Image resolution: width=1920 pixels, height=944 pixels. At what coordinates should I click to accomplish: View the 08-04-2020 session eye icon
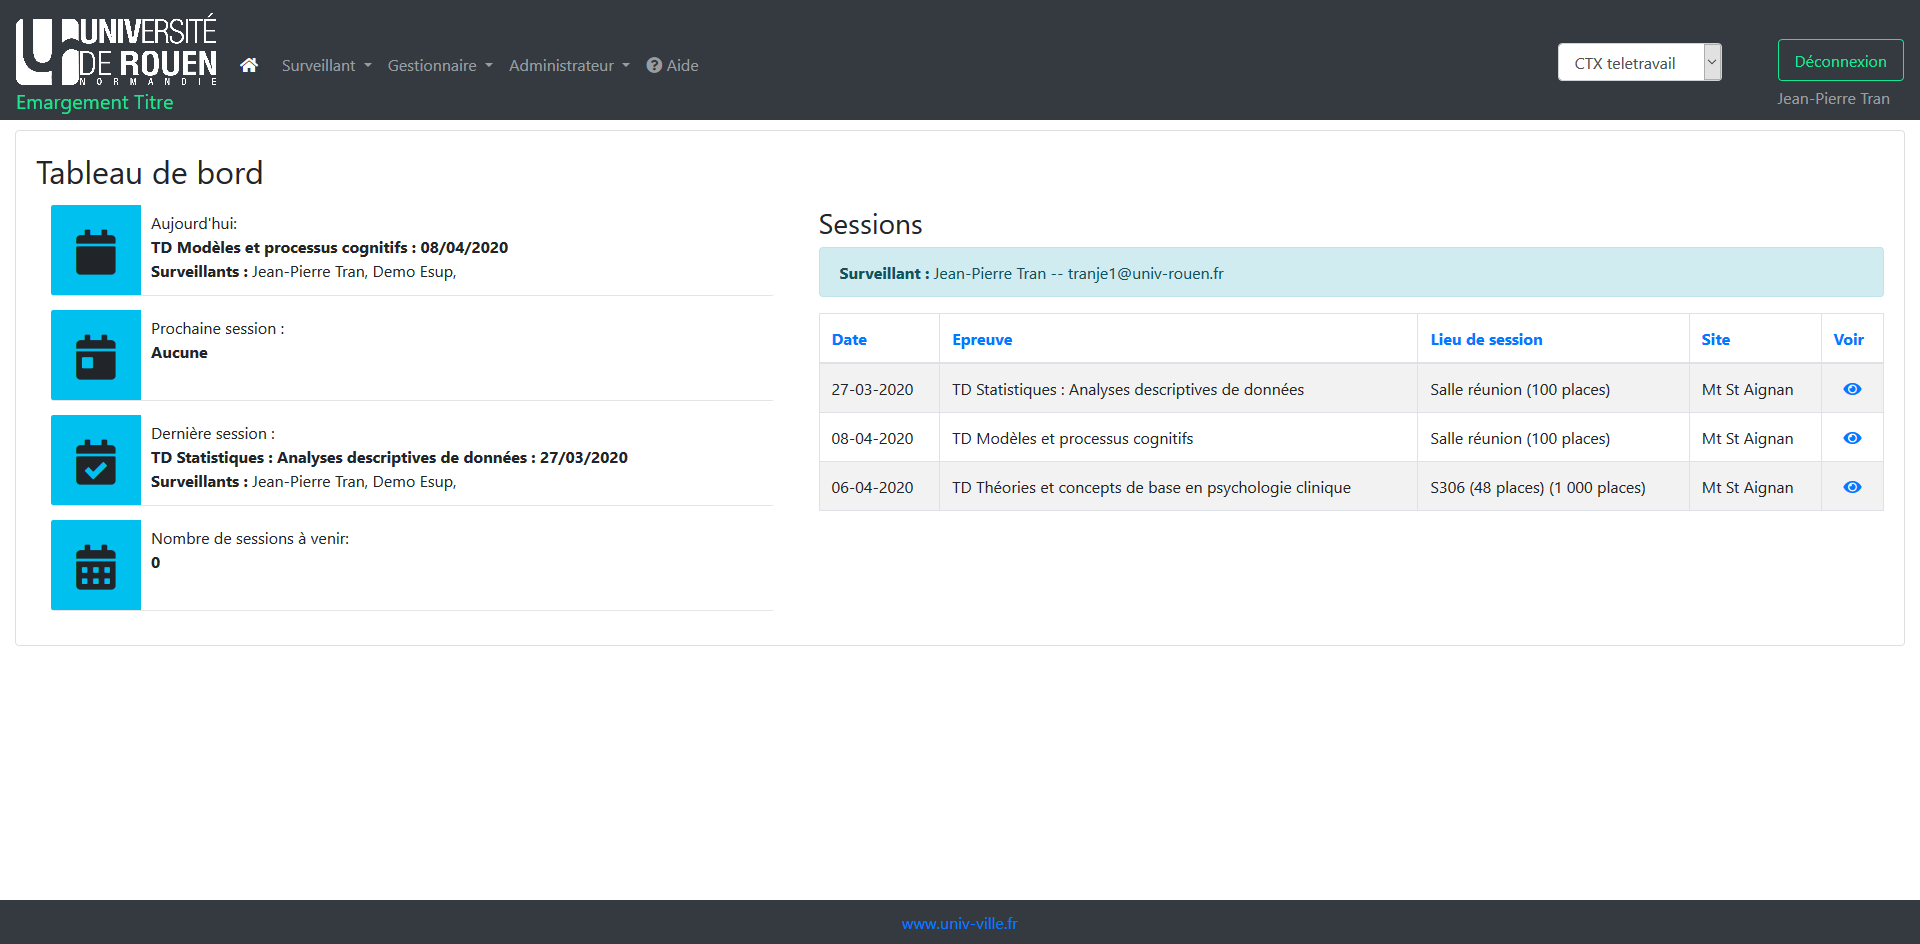(x=1852, y=438)
